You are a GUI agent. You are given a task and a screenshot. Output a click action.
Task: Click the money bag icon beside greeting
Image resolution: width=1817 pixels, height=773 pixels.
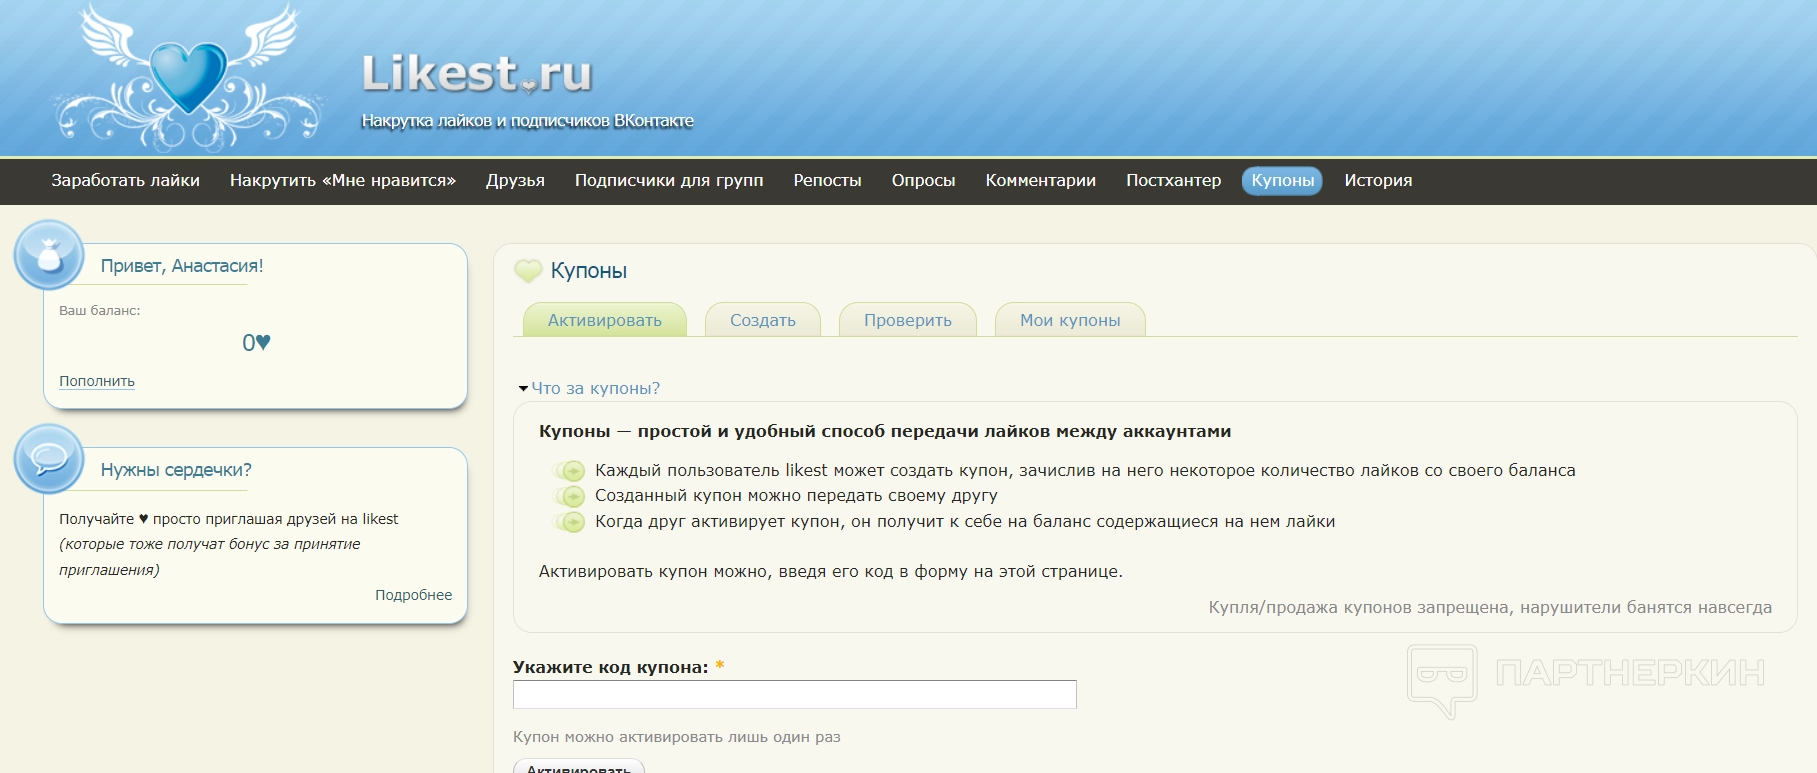point(49,256)
